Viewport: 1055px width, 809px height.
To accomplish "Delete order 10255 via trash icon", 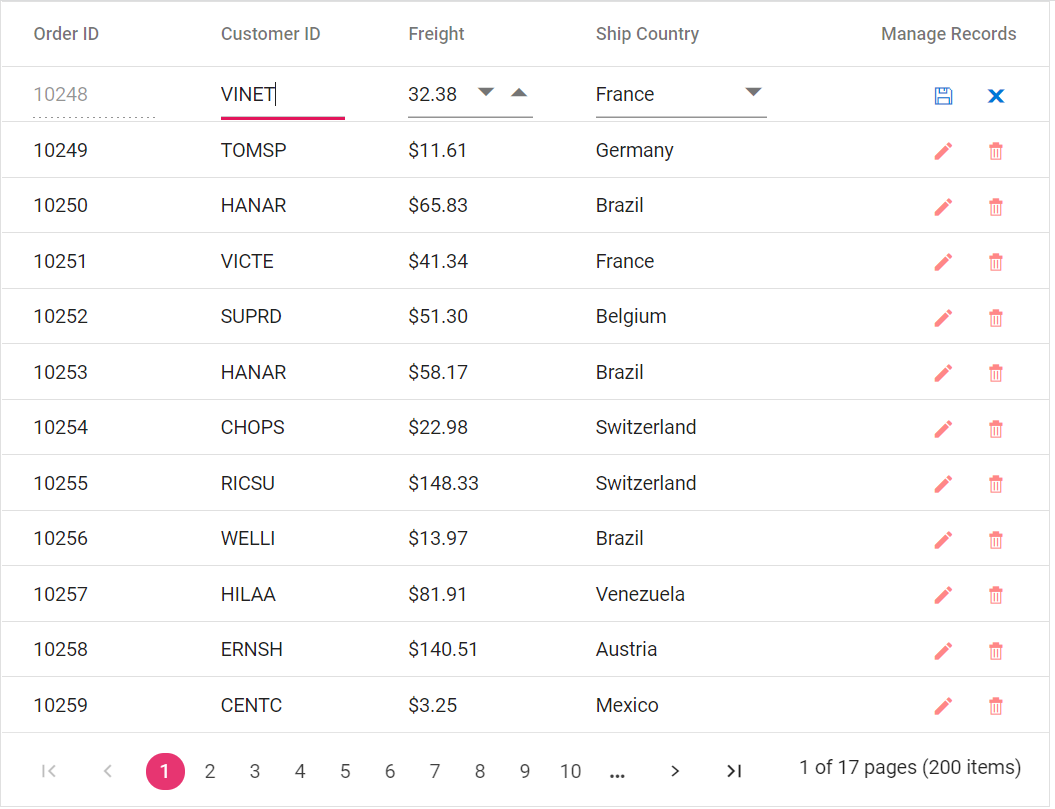I will pos(996,484).
